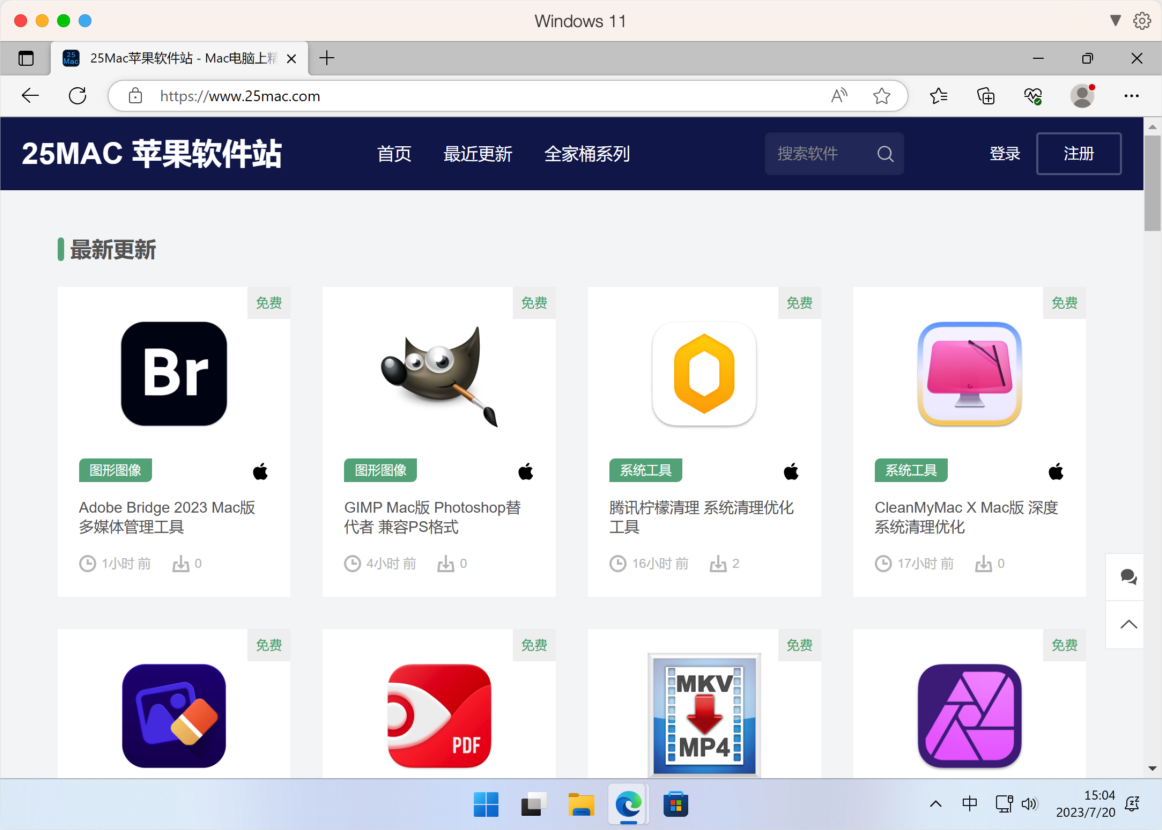Click the 登录 login link
1162x830 pixels.
[x=1005, y=153]
